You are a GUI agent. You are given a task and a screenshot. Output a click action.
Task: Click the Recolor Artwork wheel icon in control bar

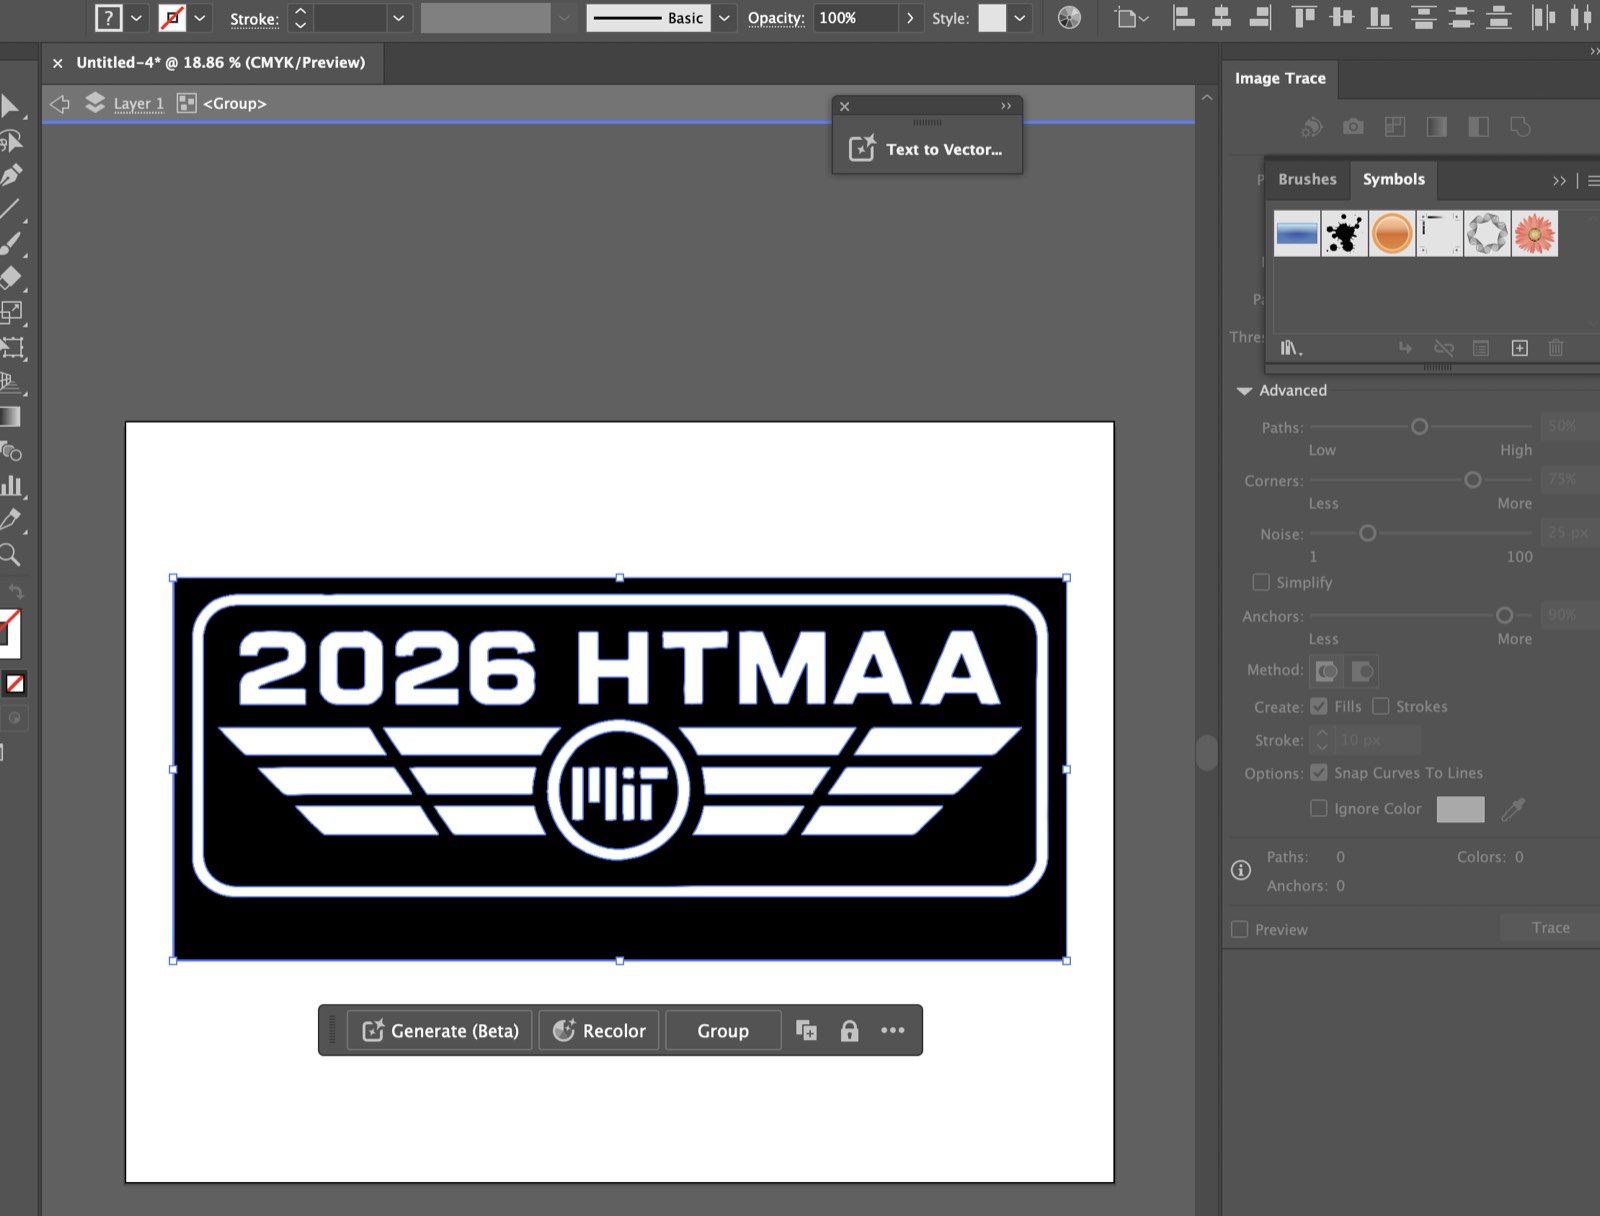(x=1069, y=18)
